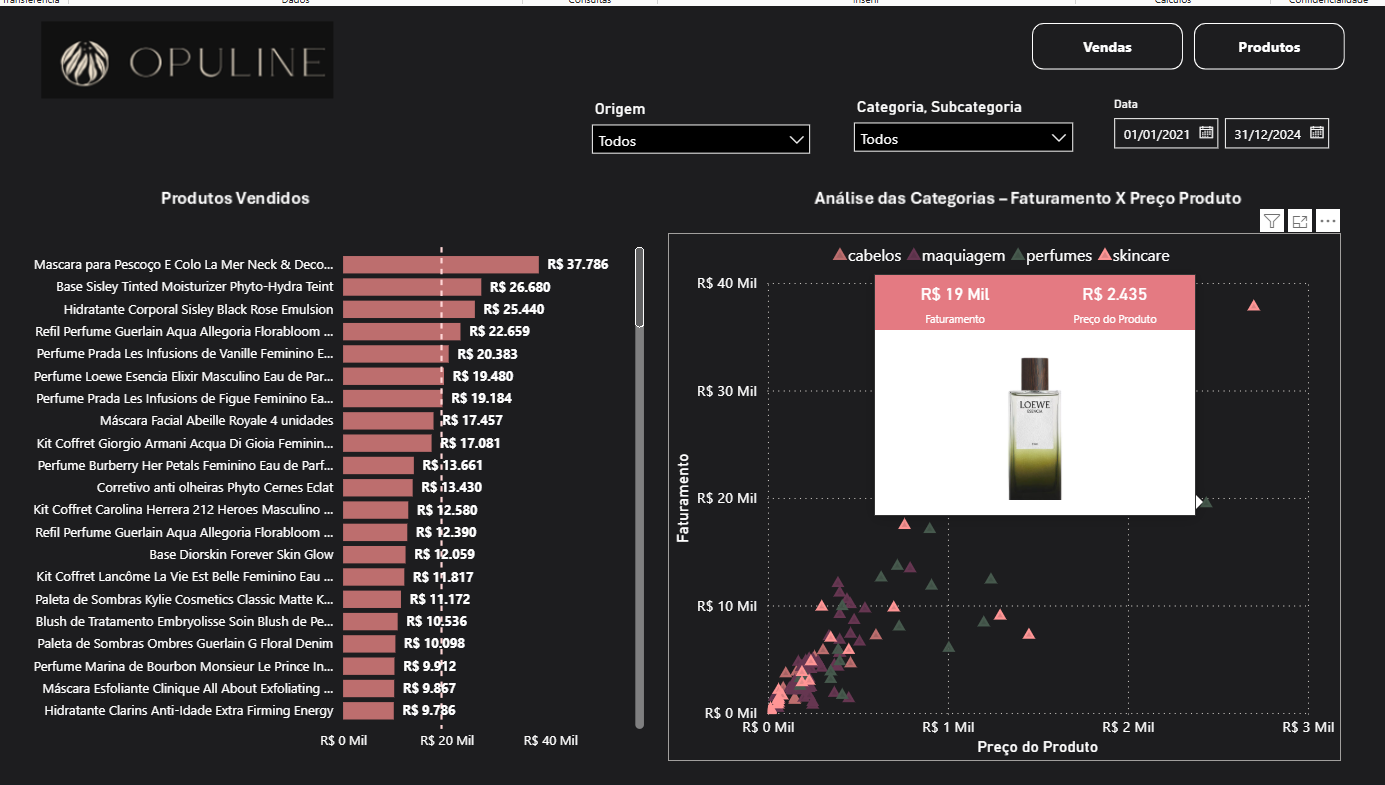The width and height of the screenshot is (1385, 785).
Task: Click the R$ 12.390 value label
Action: (445, 532)
